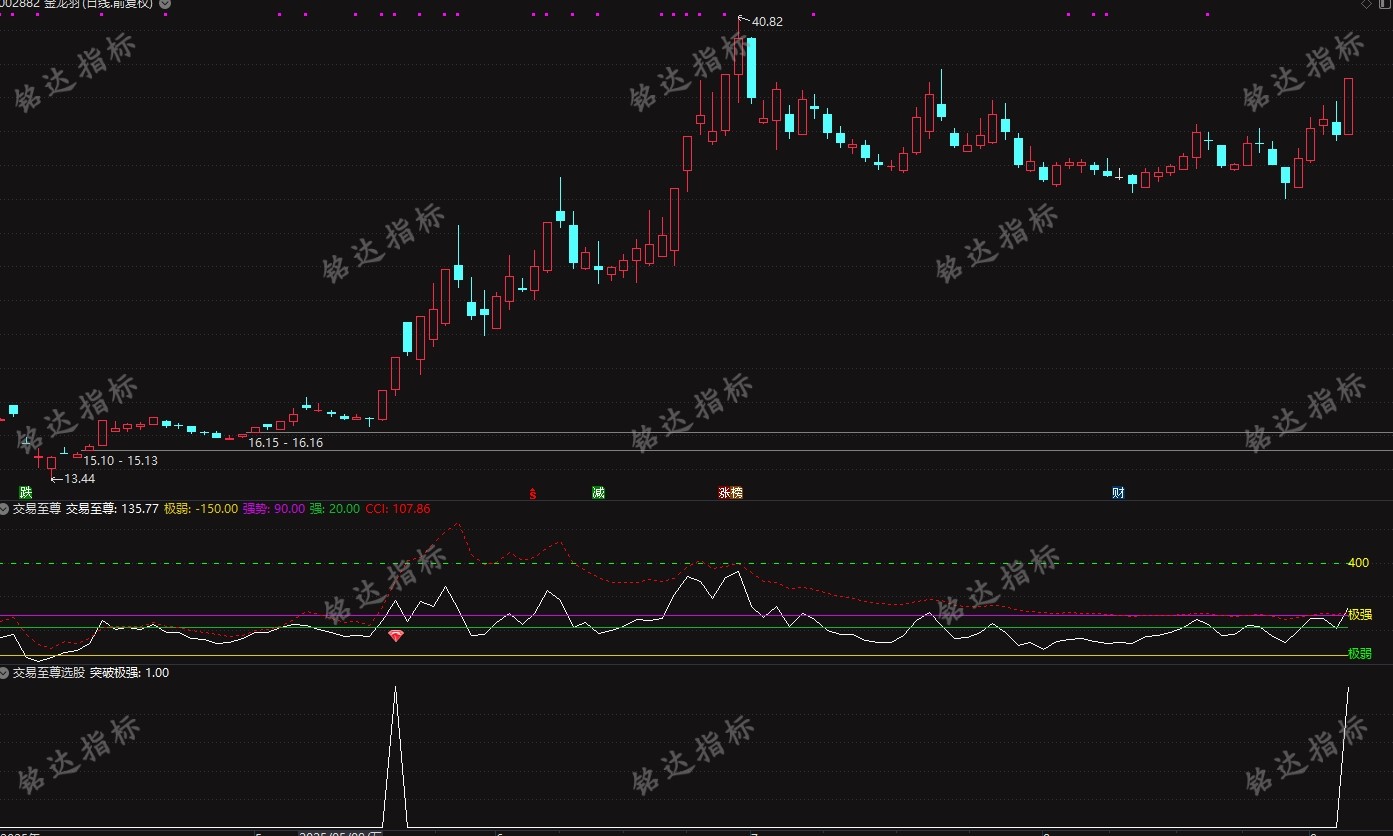The image size is (1393, 836).
Task: Click the CCI: 107.86 value
Action: [x=398, y=509]
